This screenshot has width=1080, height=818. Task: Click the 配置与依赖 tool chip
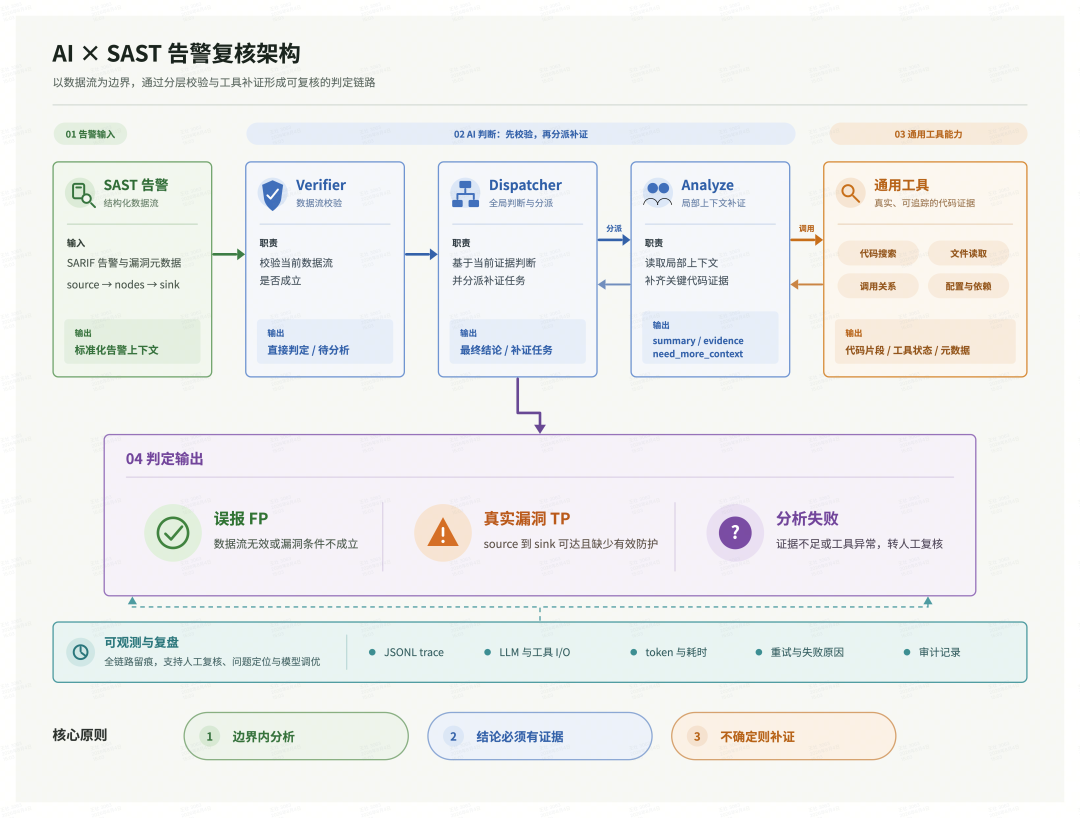[968, 286]
